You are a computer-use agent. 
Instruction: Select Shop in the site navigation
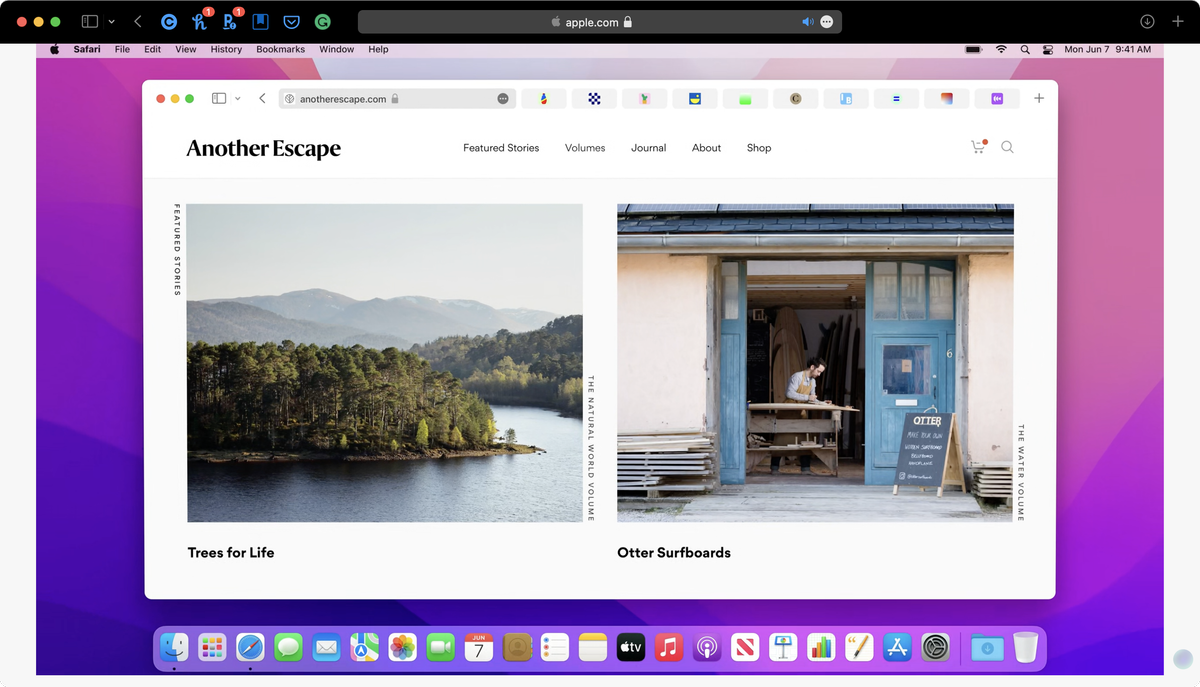click(758, 147)
